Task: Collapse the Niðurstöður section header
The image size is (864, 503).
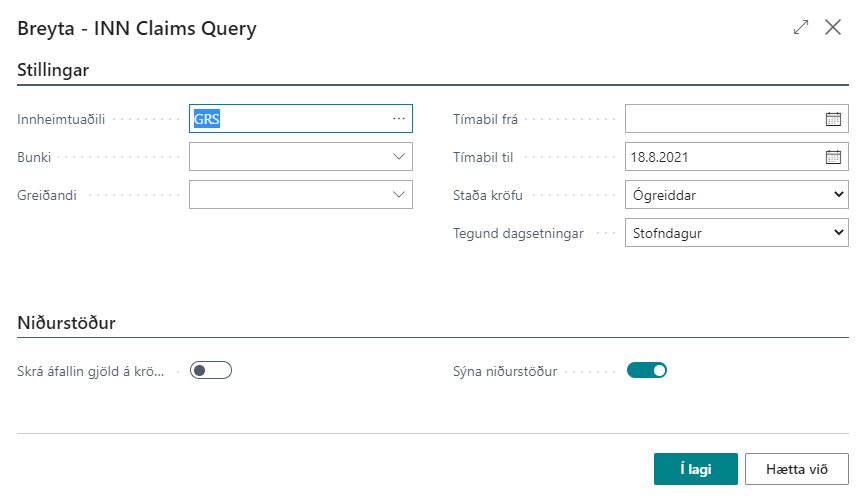Action: (66, 323)
